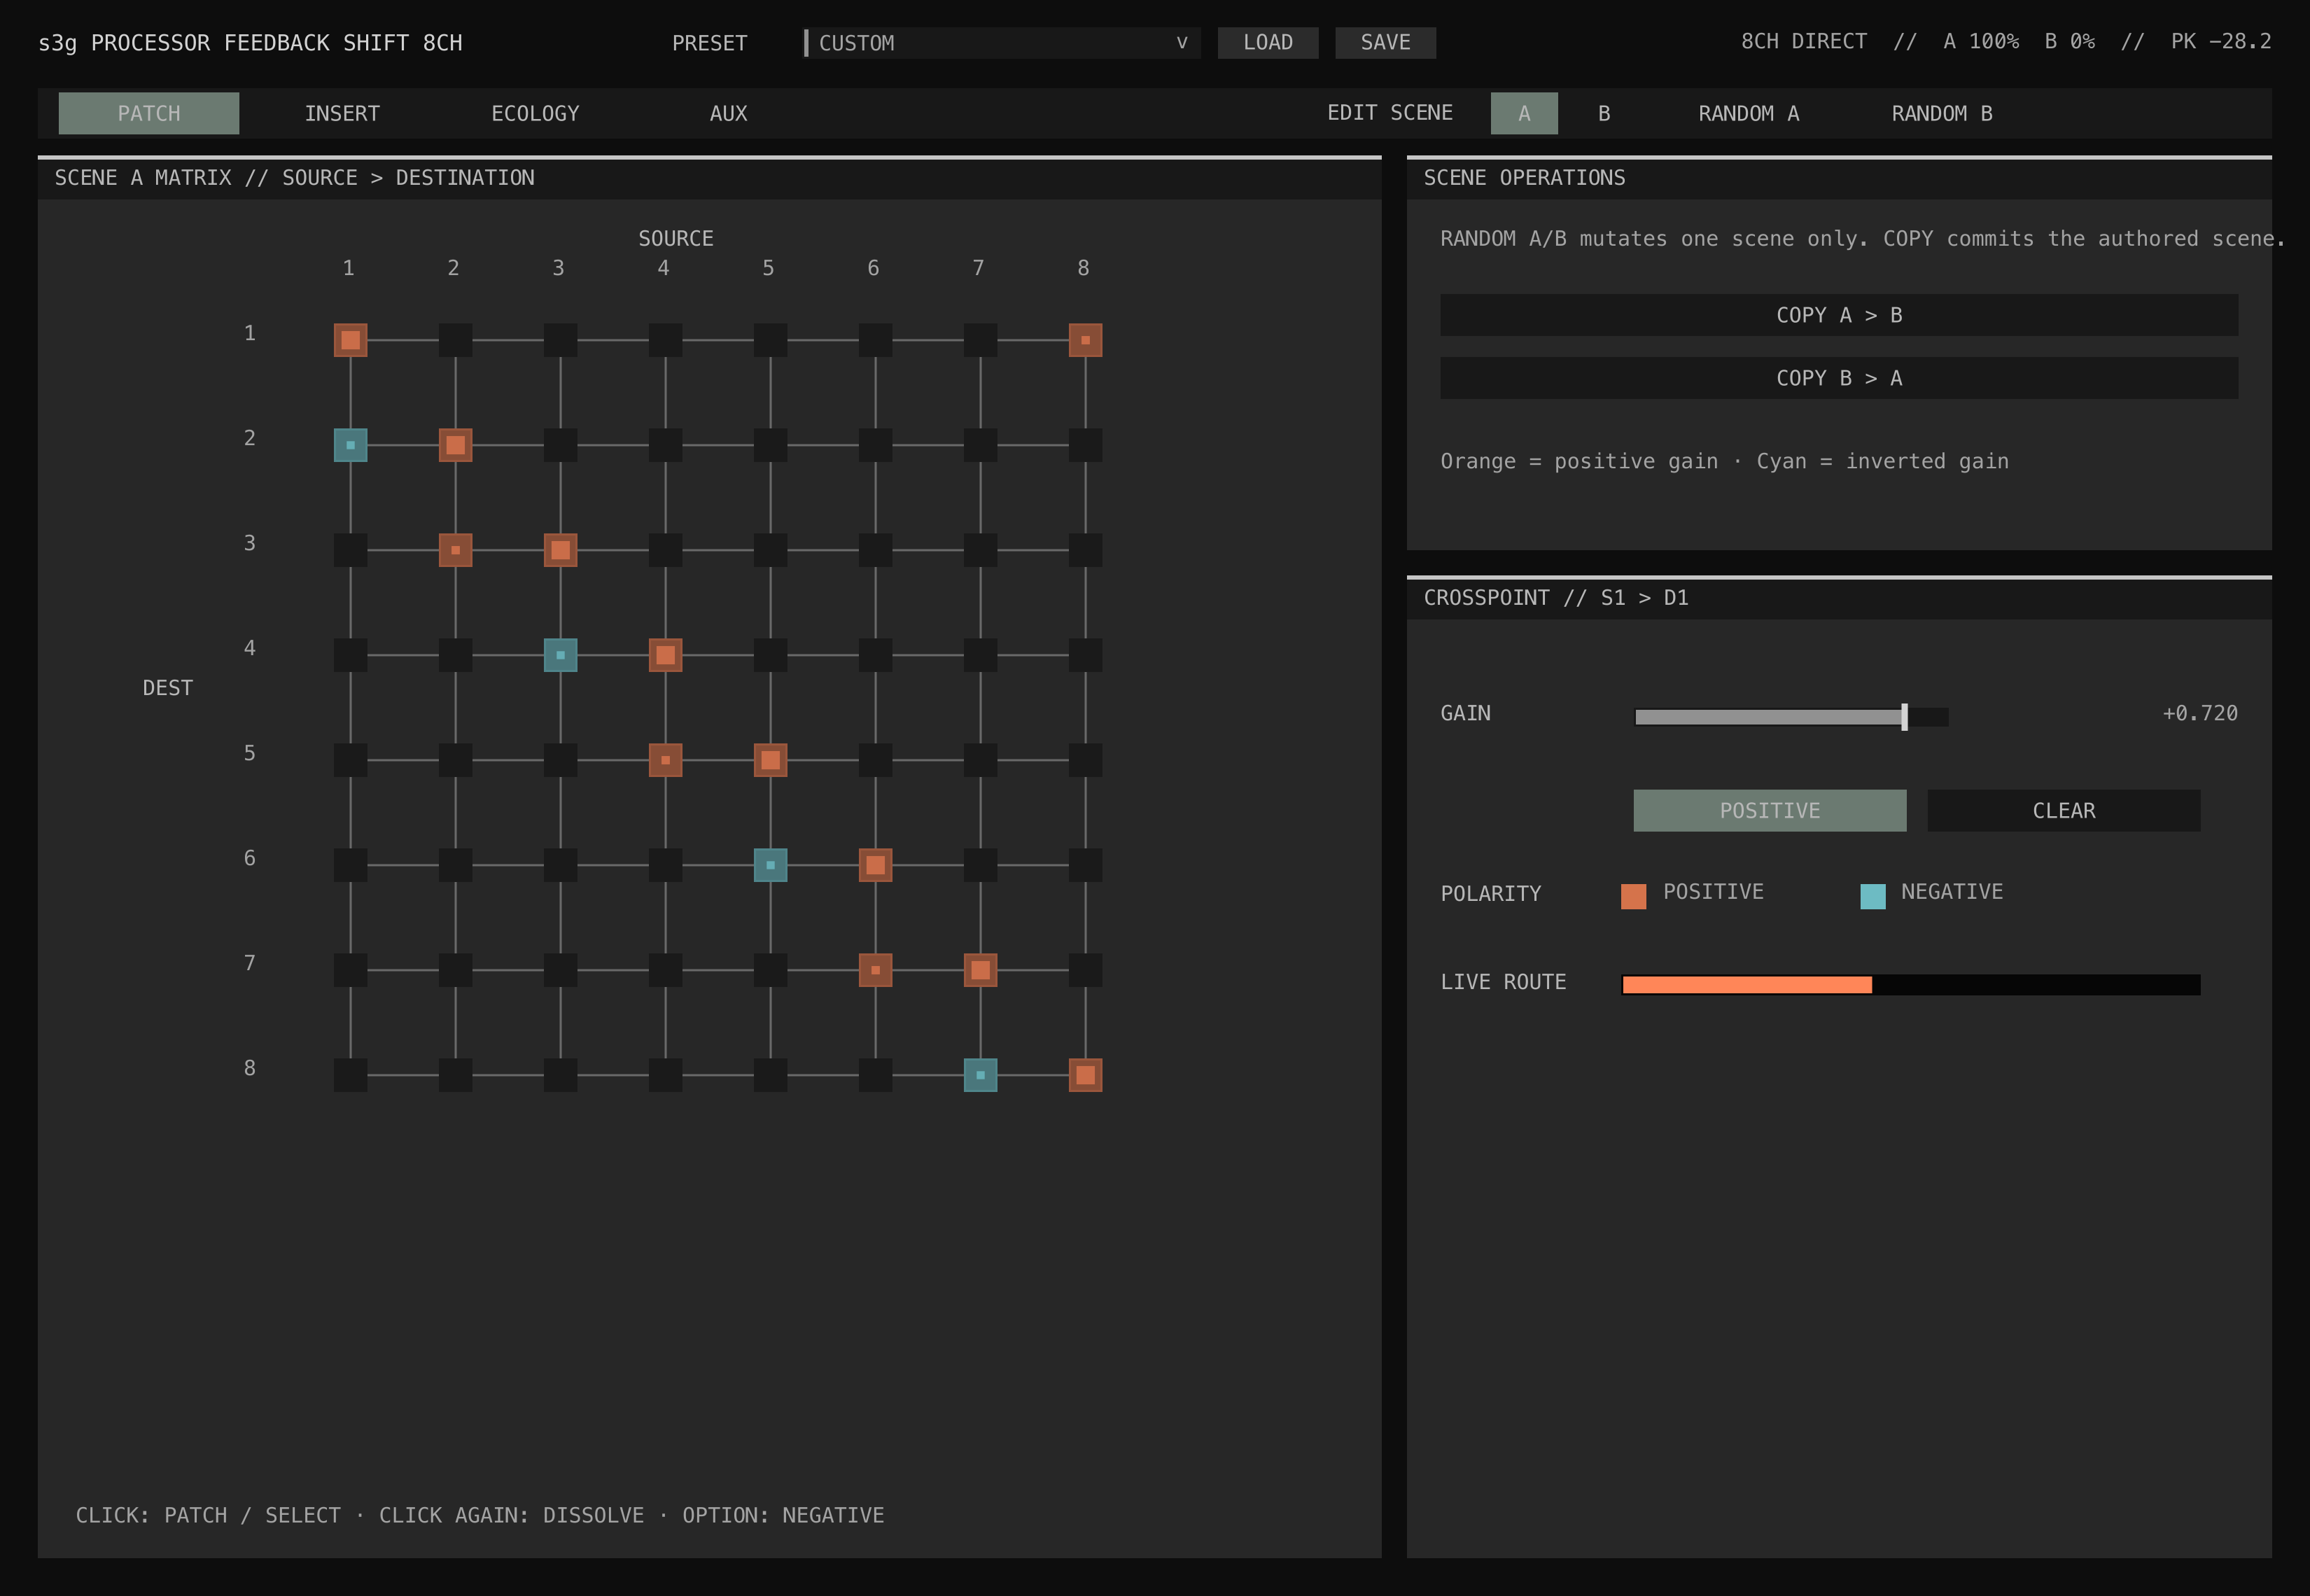Viewport: 2310px width, 1596px height.
Task: Patch empty node source 6 to dest 4
Action: [875, 655]
